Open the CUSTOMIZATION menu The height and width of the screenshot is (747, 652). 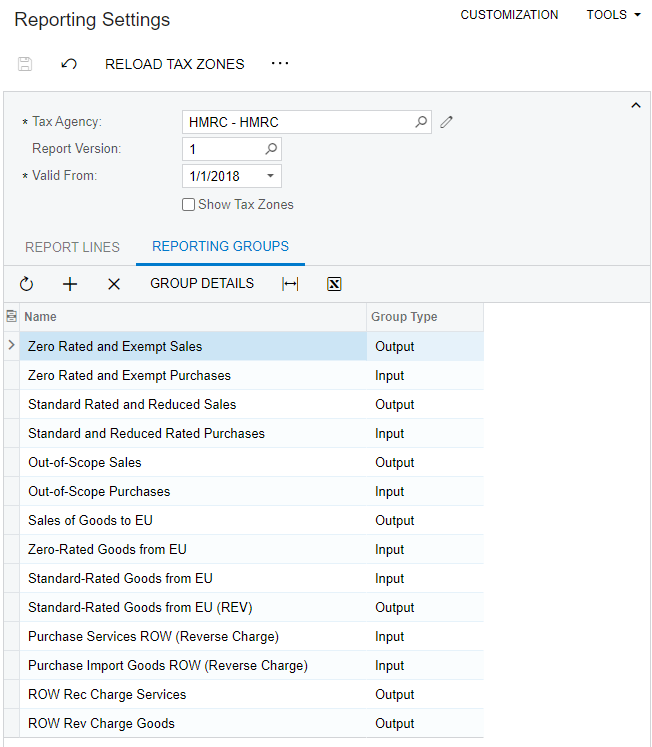pyautogui.click(x=509, y=15)
